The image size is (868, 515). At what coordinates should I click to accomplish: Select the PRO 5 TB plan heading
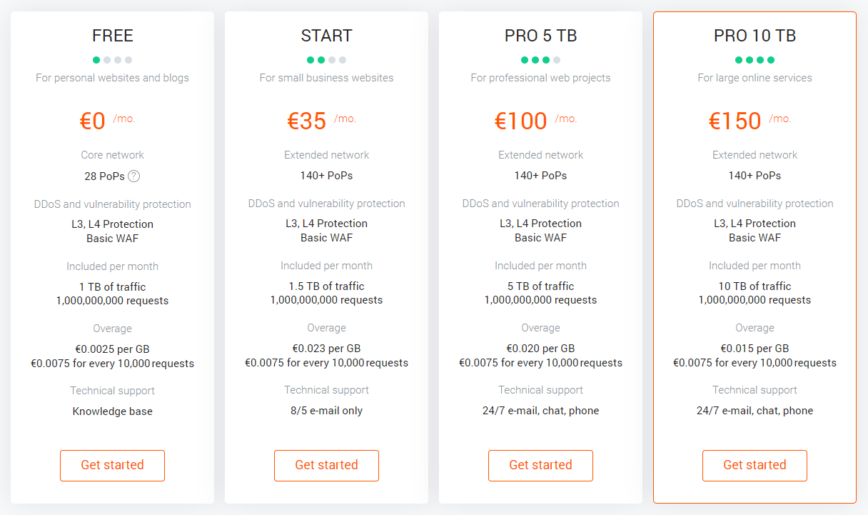540,36
